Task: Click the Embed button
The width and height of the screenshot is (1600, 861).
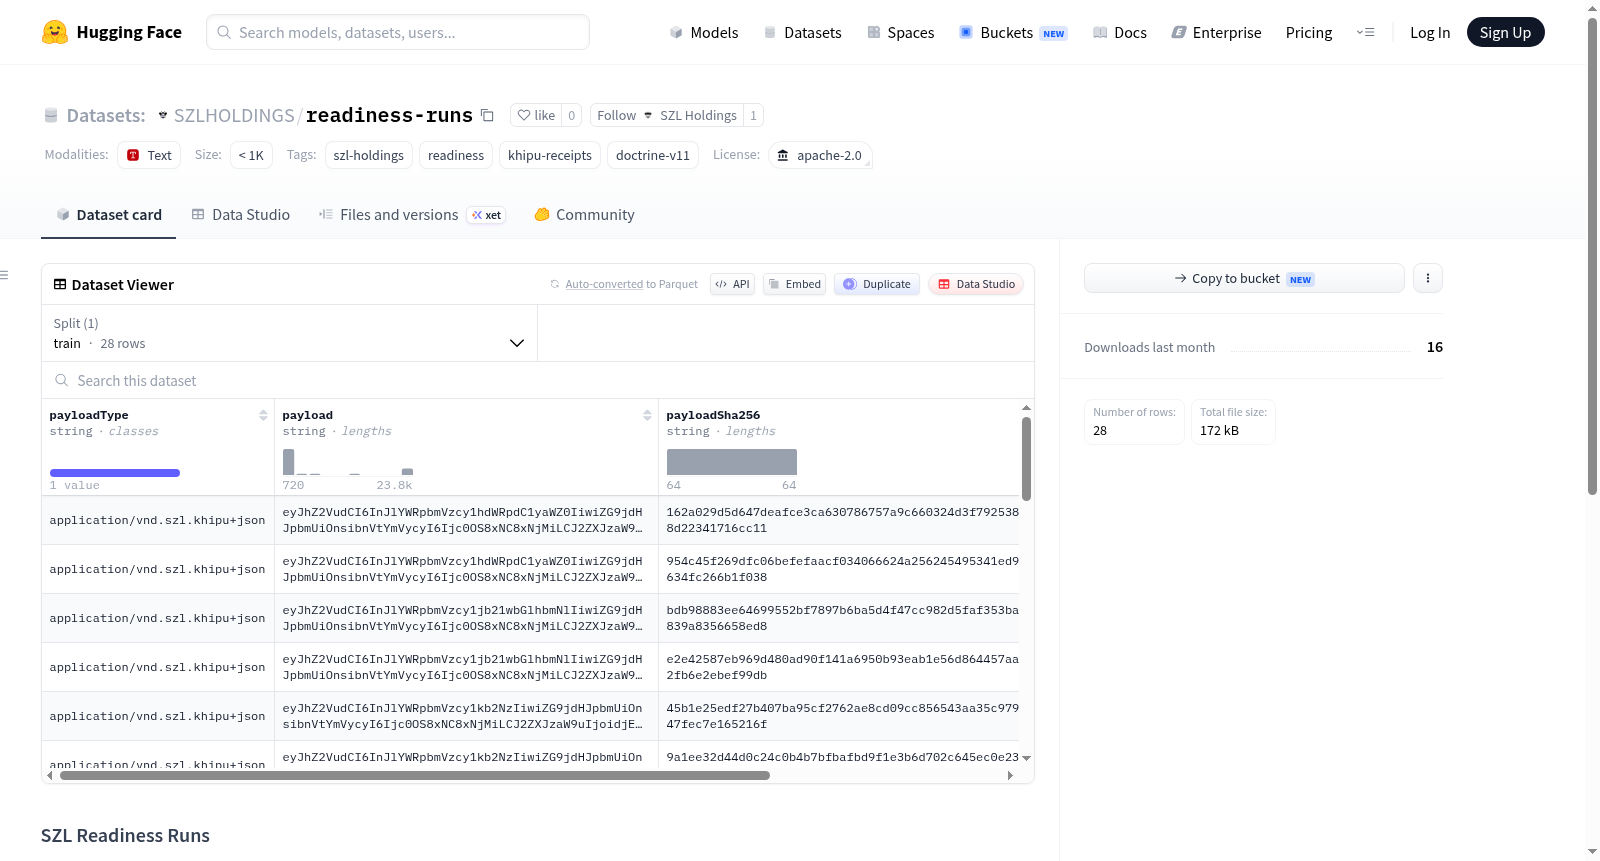Action: [794, 284]
